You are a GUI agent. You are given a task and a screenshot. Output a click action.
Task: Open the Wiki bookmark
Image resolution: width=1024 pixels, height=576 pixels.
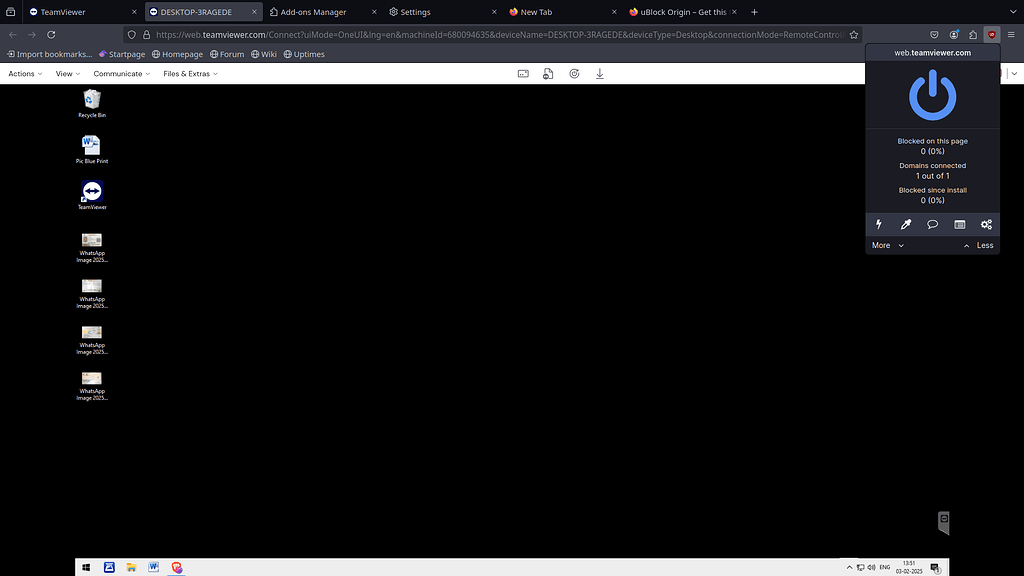click(x=263, y=54)
